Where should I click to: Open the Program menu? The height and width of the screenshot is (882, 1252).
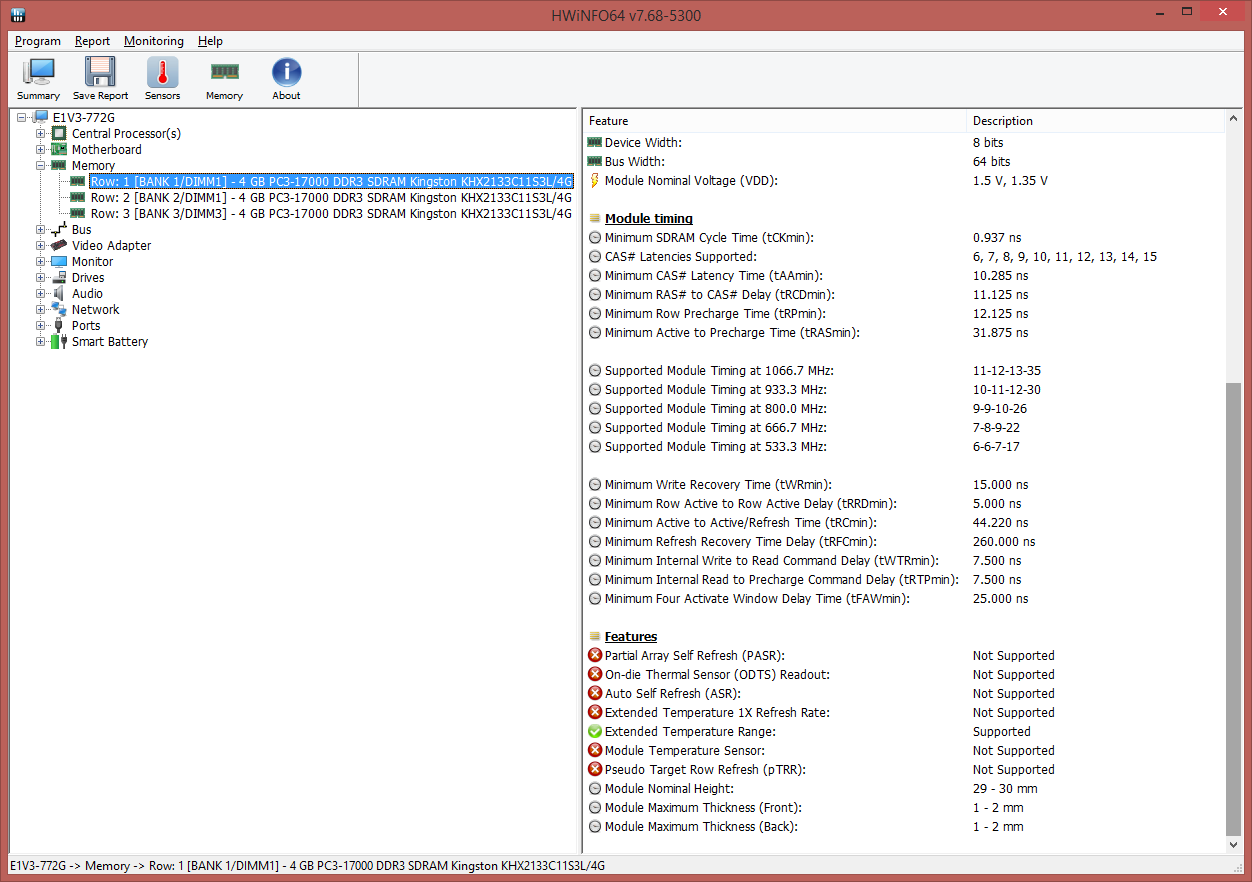pos(38,41)
